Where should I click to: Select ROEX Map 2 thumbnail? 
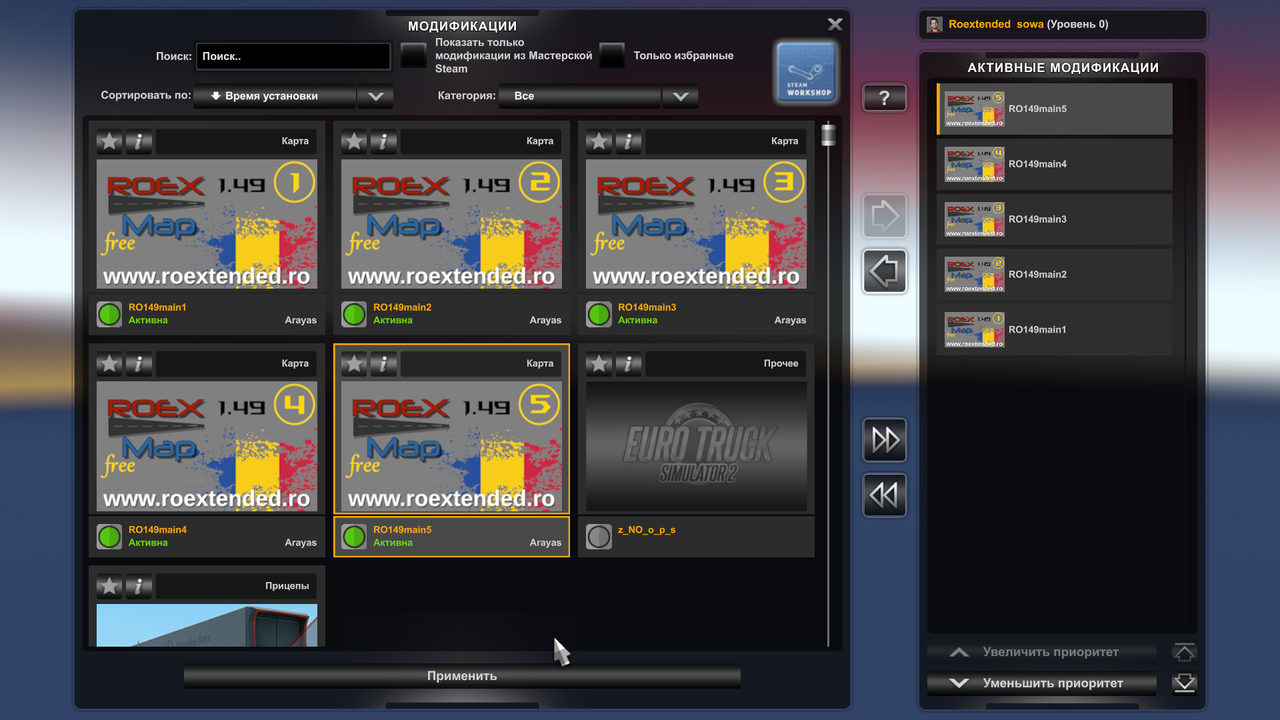click(x=452, y=225)
